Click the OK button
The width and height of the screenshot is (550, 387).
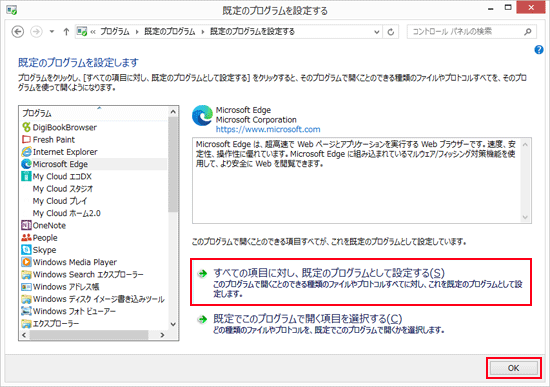point(514,368)
